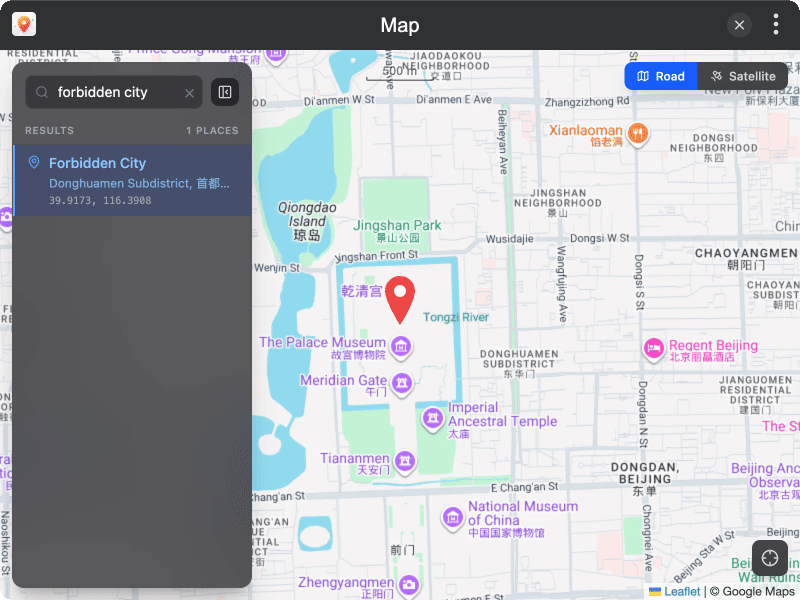Click The Palace Museum marker icon
Image resolution: width=800 pixels, height=600 pixels.
401,347
